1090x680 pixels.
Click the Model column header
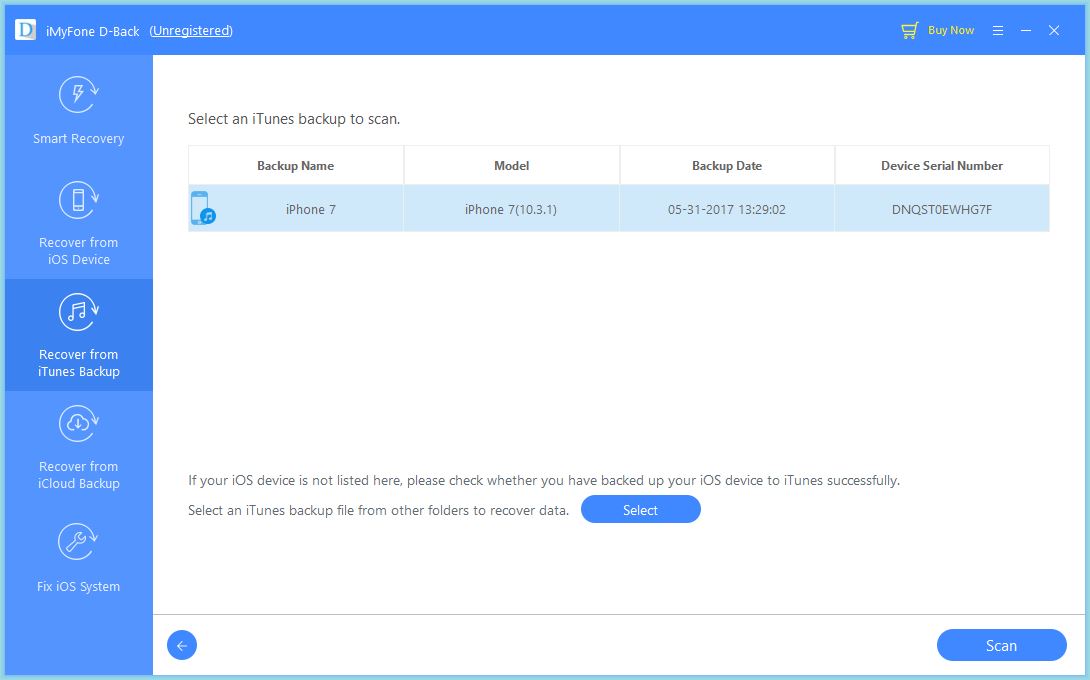point(511,165)
